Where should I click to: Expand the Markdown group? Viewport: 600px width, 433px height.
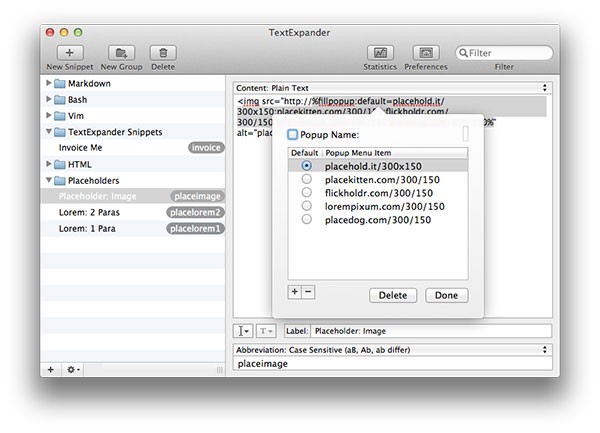pos(49,83)
